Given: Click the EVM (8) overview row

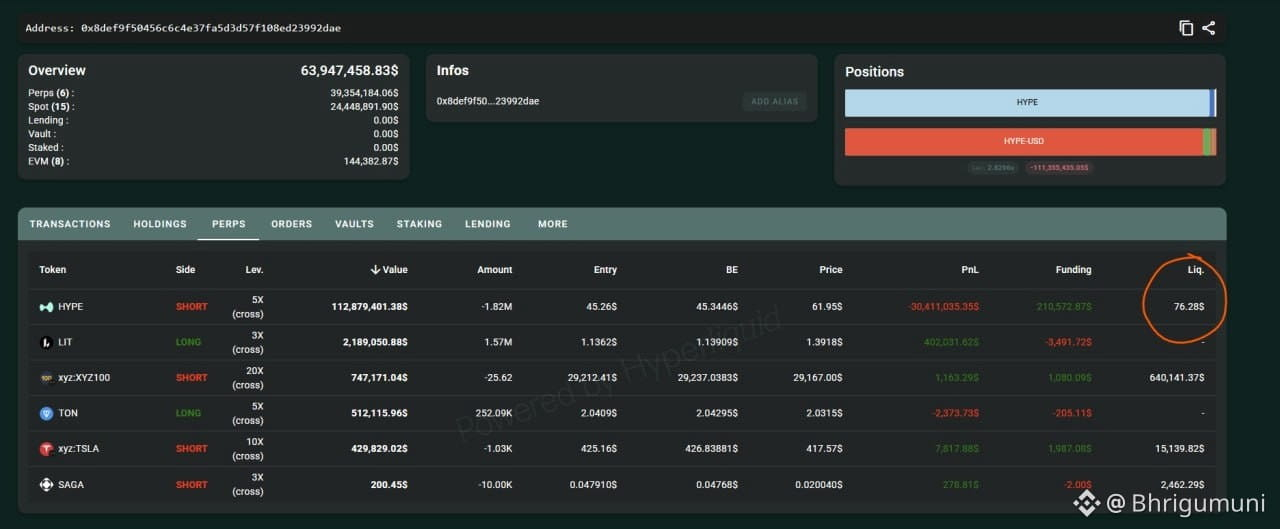Looking at the screenshot, I should [x=213, y=161].
